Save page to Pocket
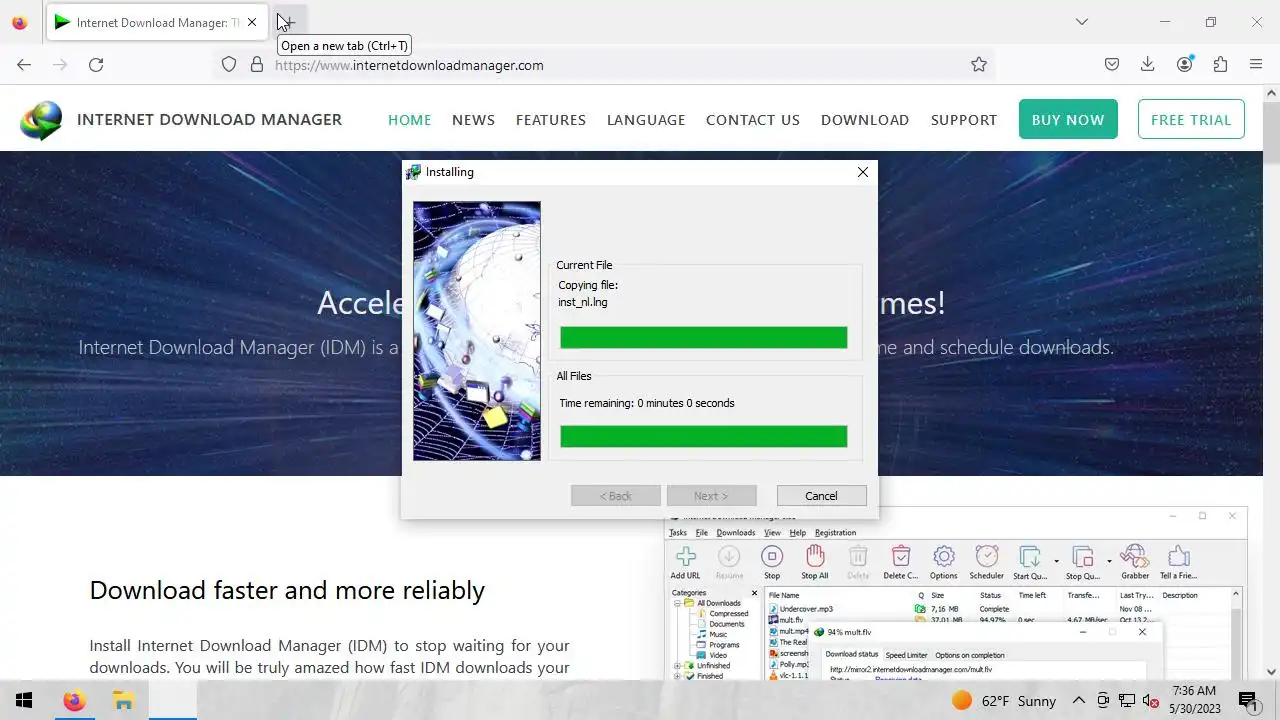Screen dimensions: 1280x720 1112,64
